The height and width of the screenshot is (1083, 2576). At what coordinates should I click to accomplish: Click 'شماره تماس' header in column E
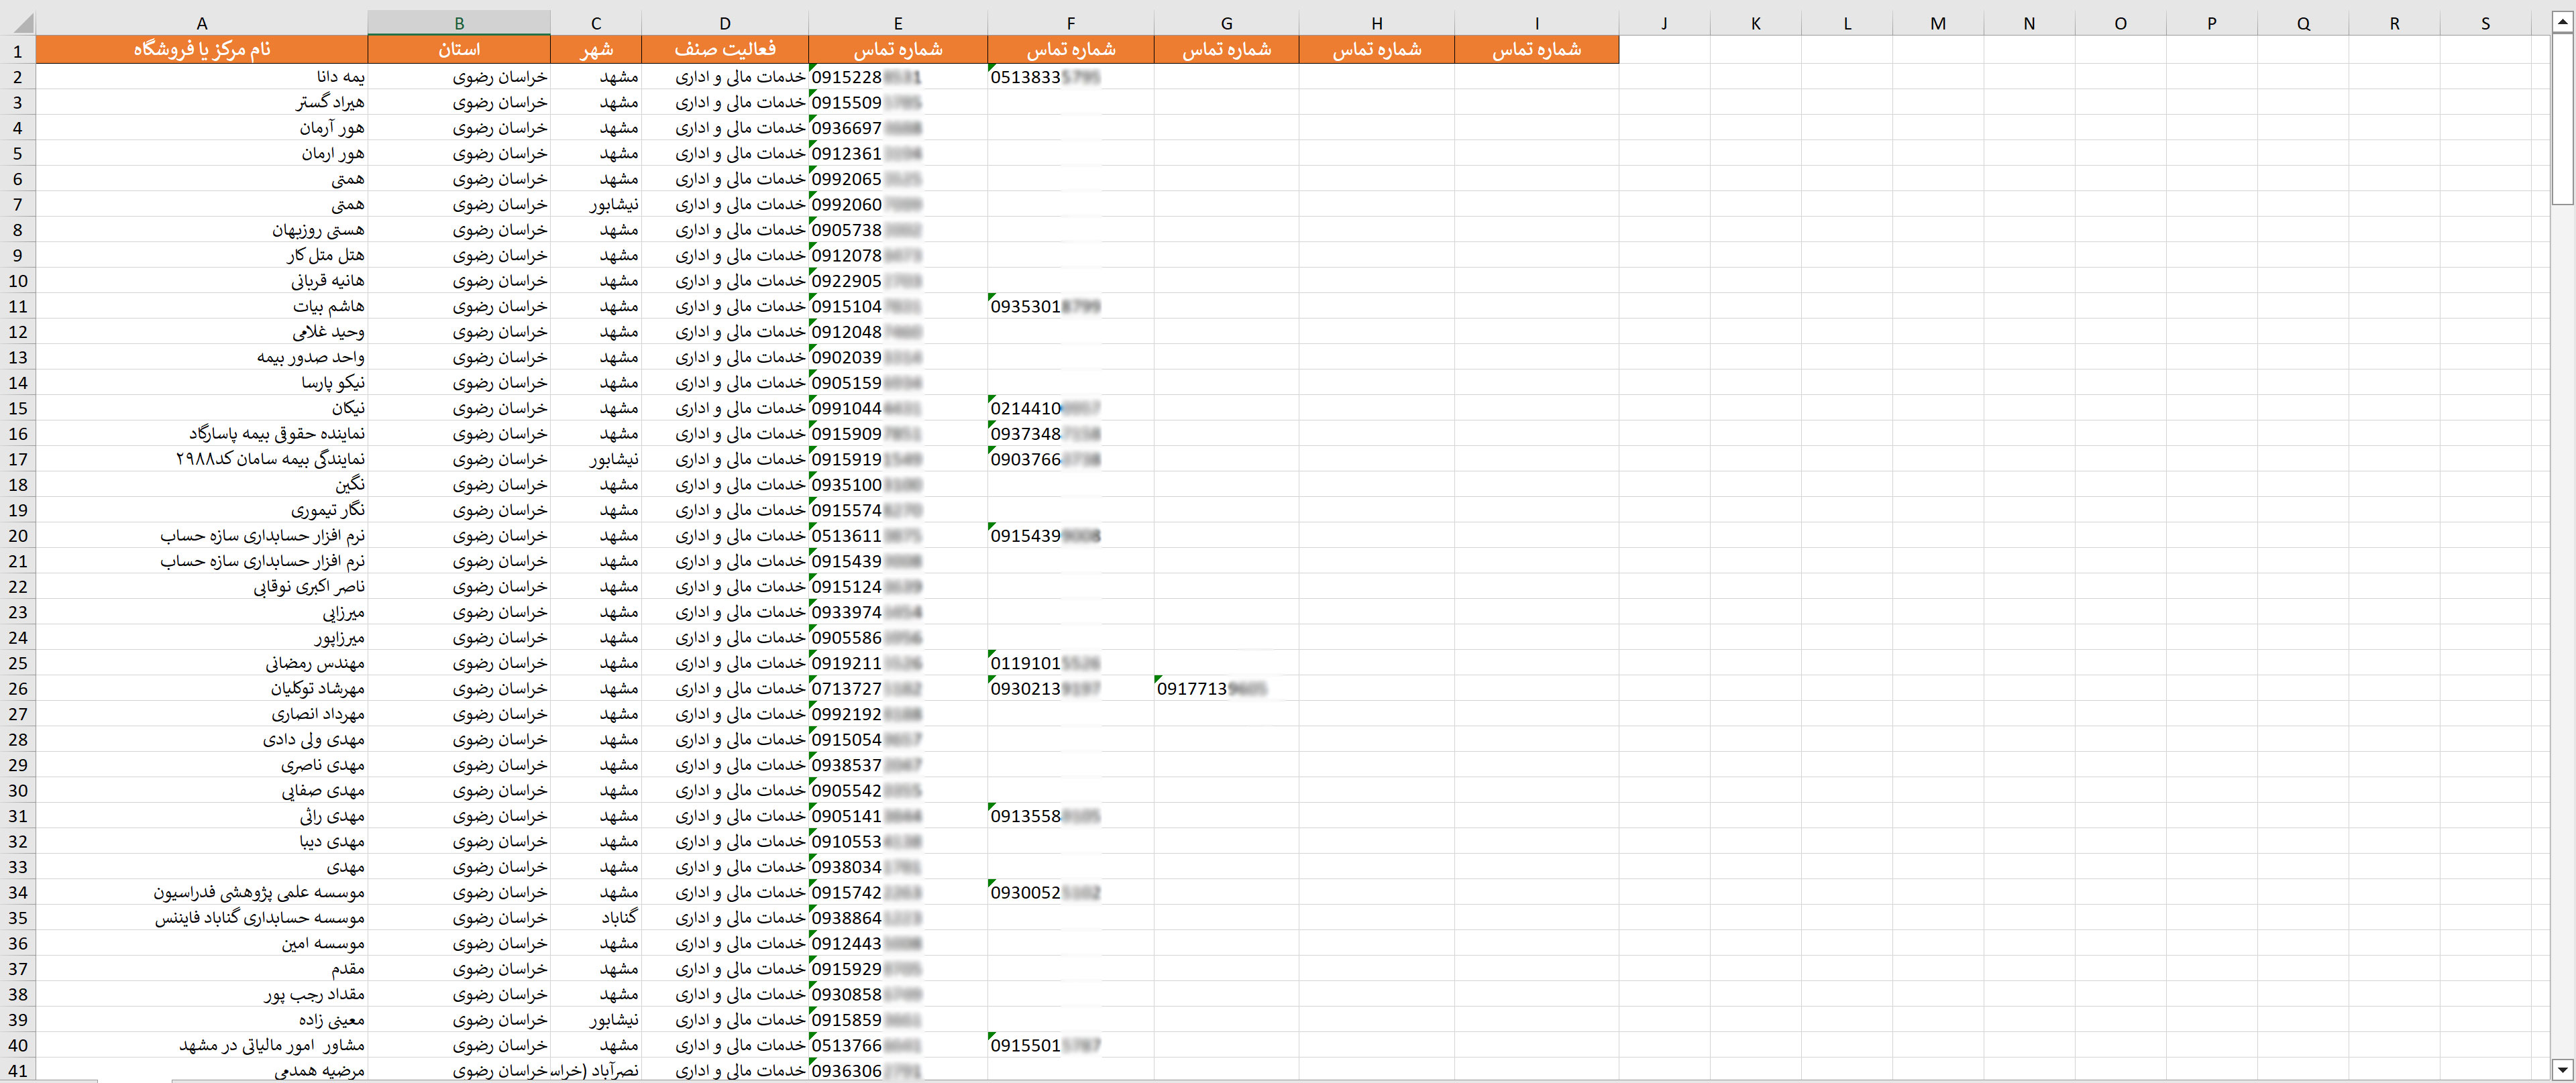point(898,49)
